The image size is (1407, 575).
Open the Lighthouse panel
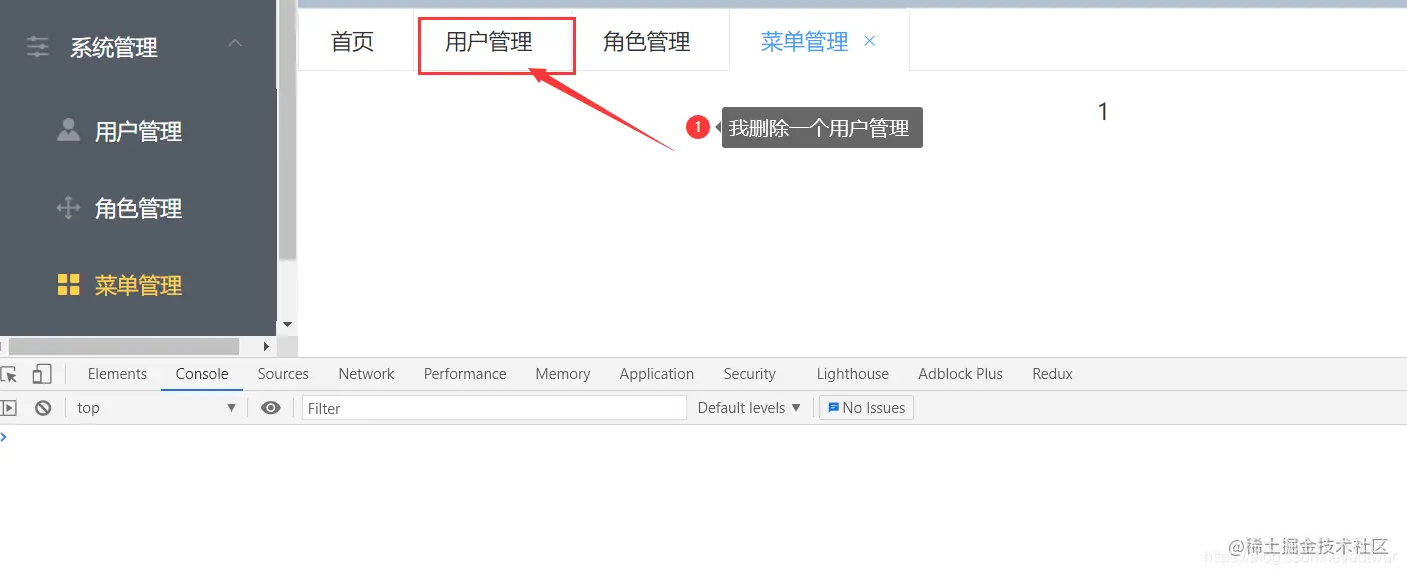point(852,374)
